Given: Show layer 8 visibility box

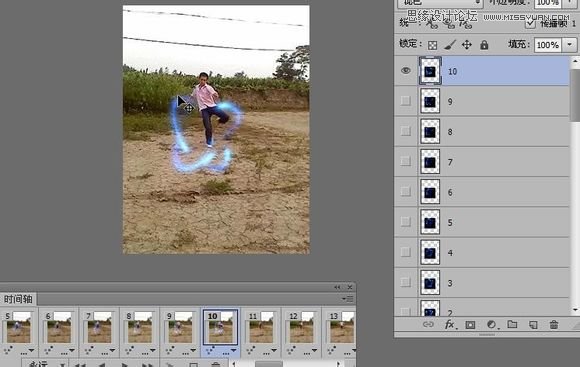Looking at the screenshot, I should click(406, 131).
